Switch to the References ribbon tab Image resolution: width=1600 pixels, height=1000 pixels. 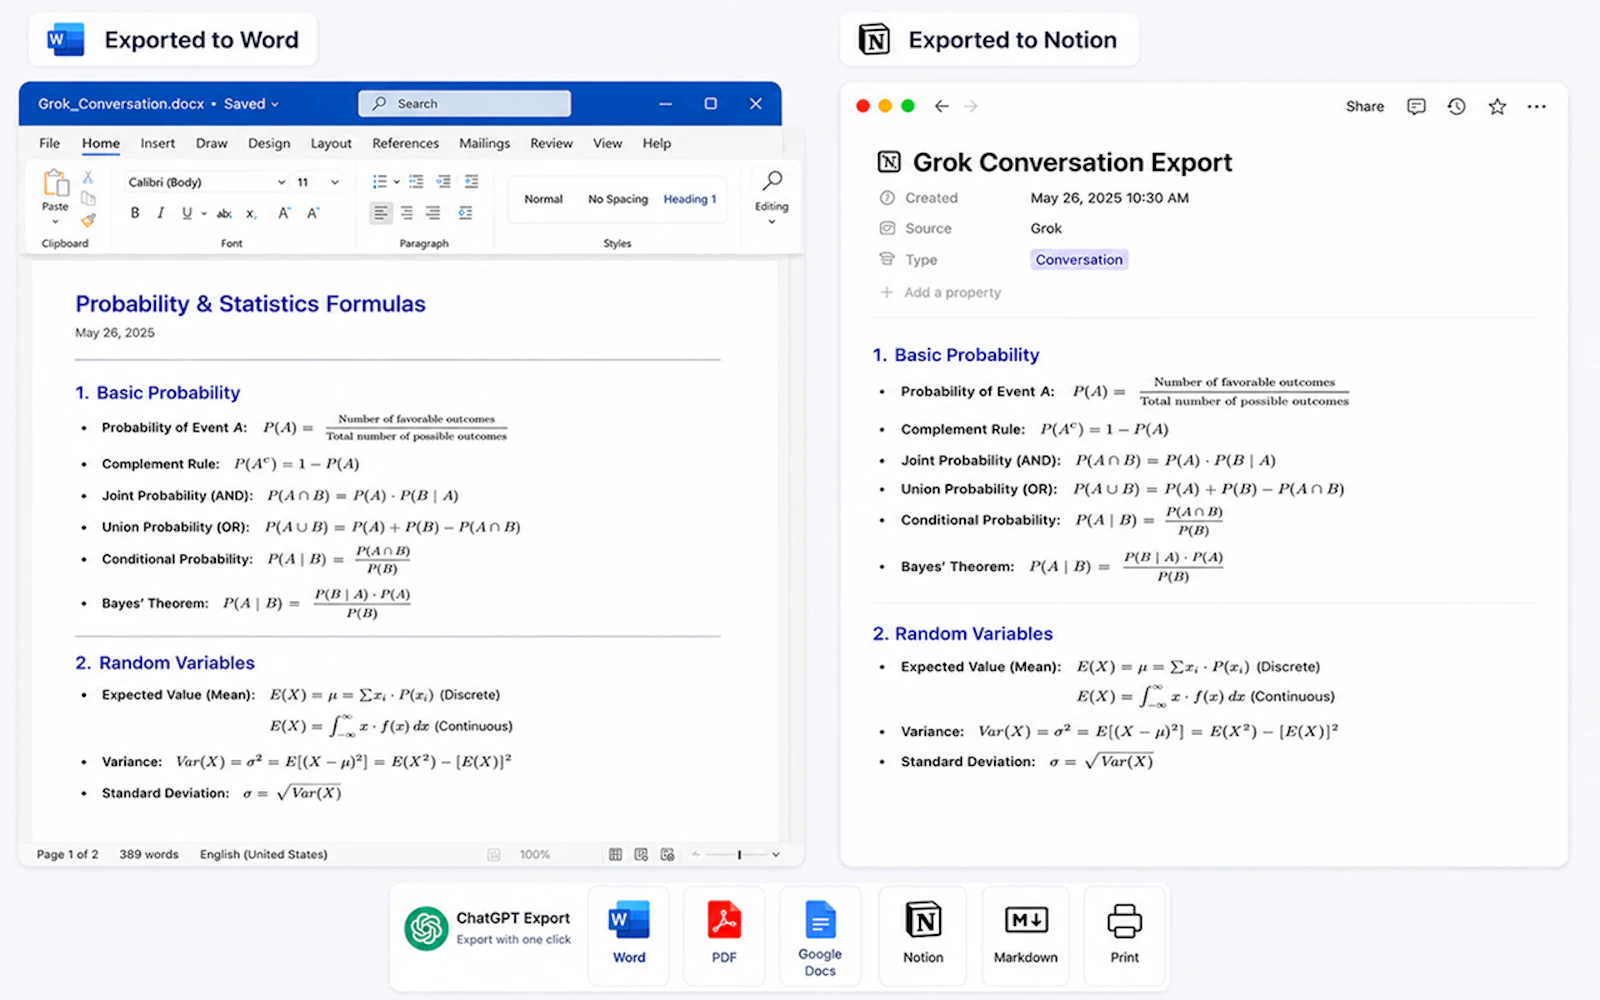point(405,143)
